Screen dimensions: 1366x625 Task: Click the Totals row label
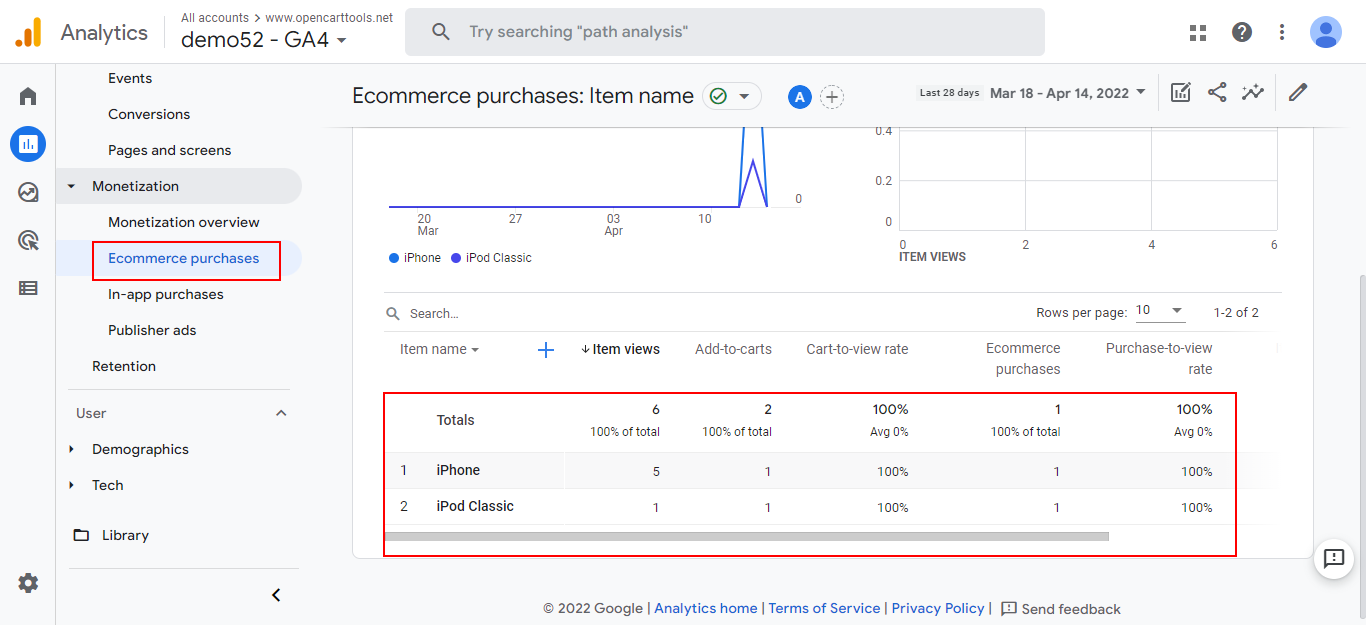tap(456, 420)
